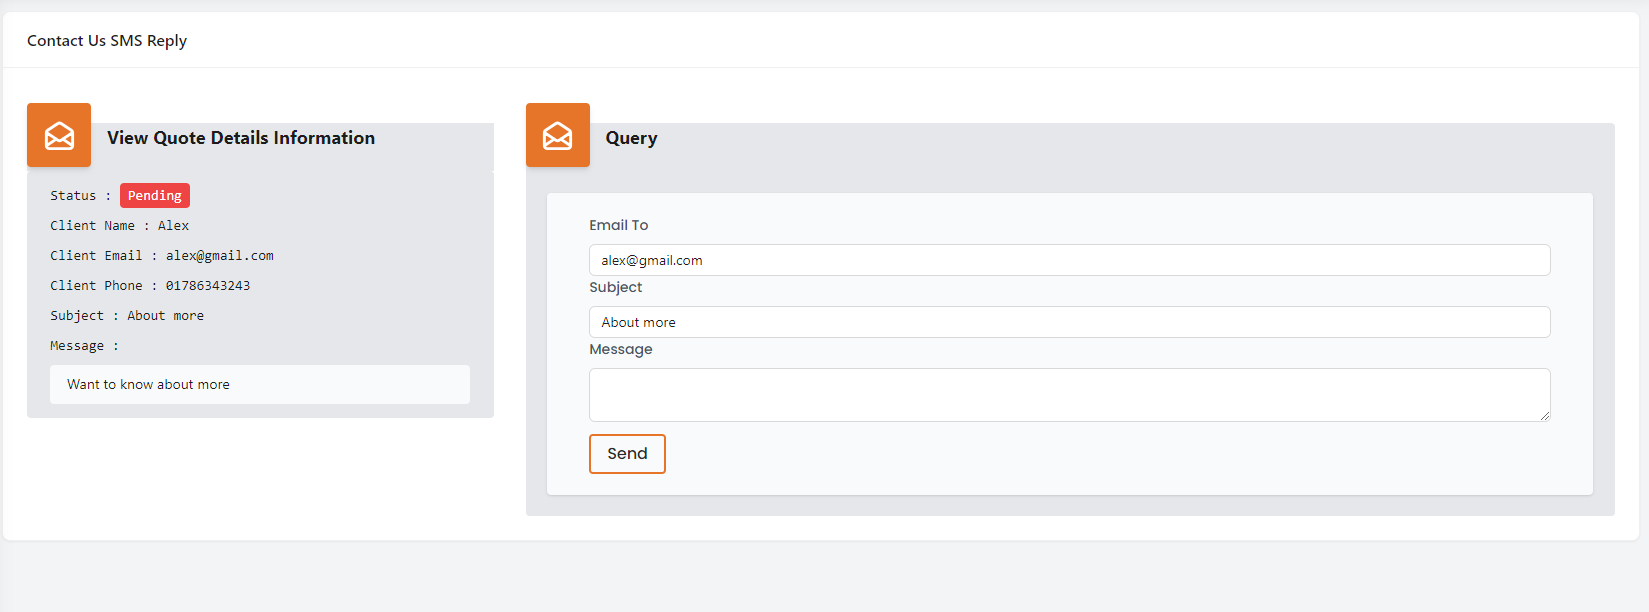Grab the Message textarea resize handle
The height and width of the screenshot is (612, 1649).
(x=1545, y=416)
